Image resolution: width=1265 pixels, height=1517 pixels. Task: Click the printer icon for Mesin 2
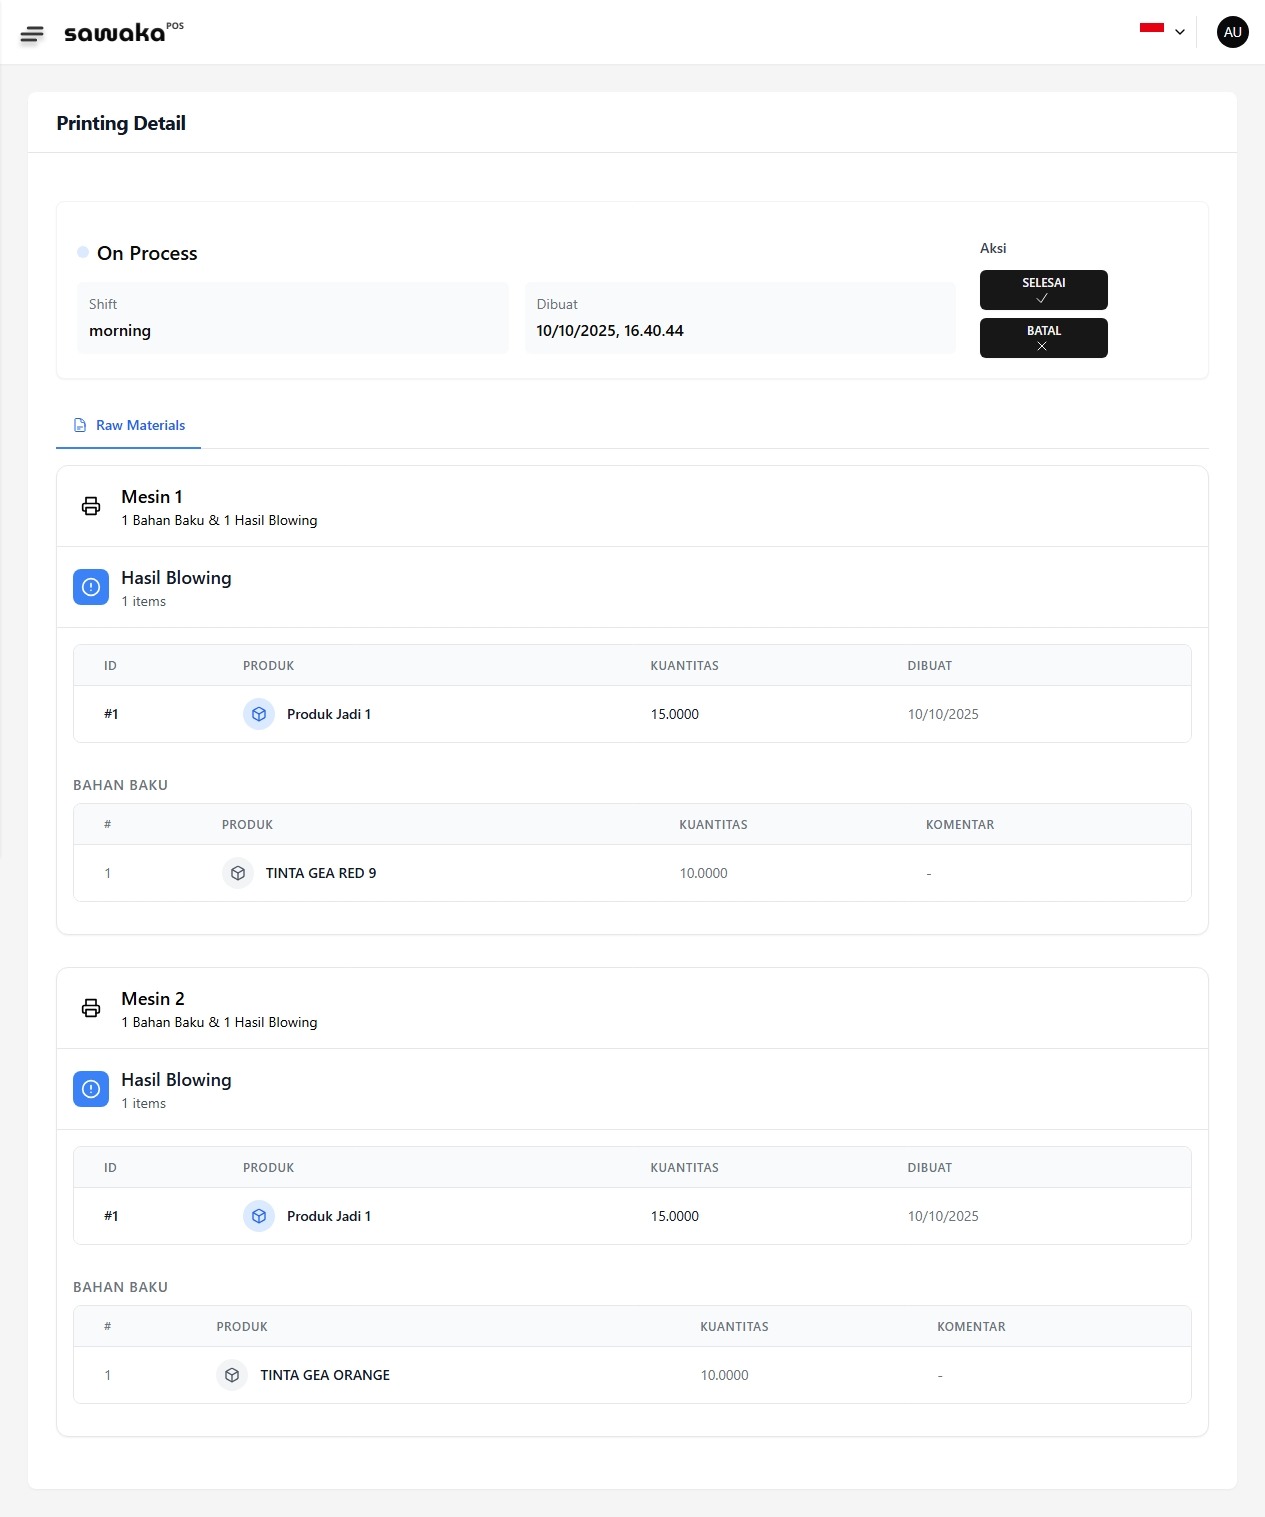tap(91, 1008)
